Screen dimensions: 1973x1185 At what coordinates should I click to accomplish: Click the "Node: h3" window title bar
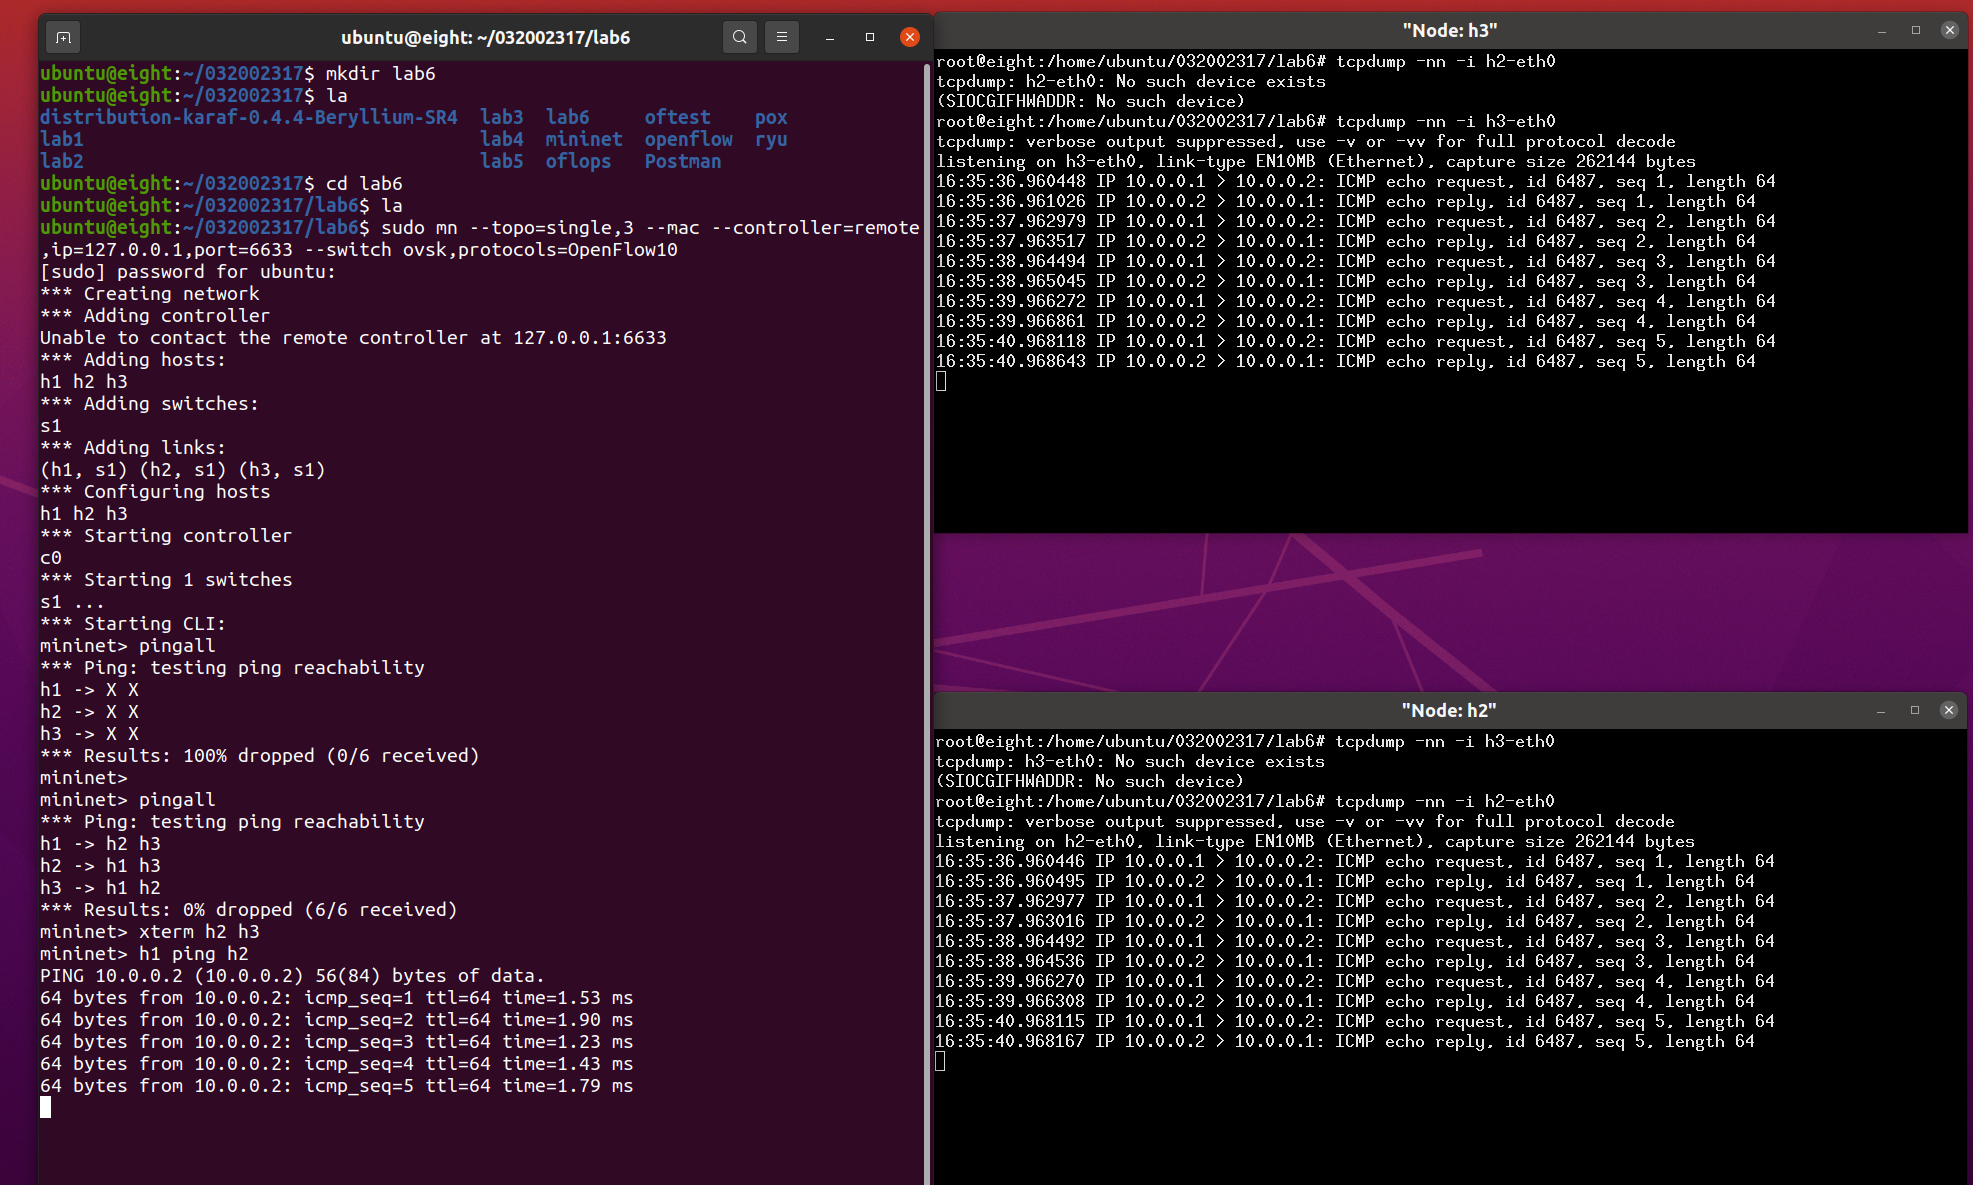tap(1449, 31)
